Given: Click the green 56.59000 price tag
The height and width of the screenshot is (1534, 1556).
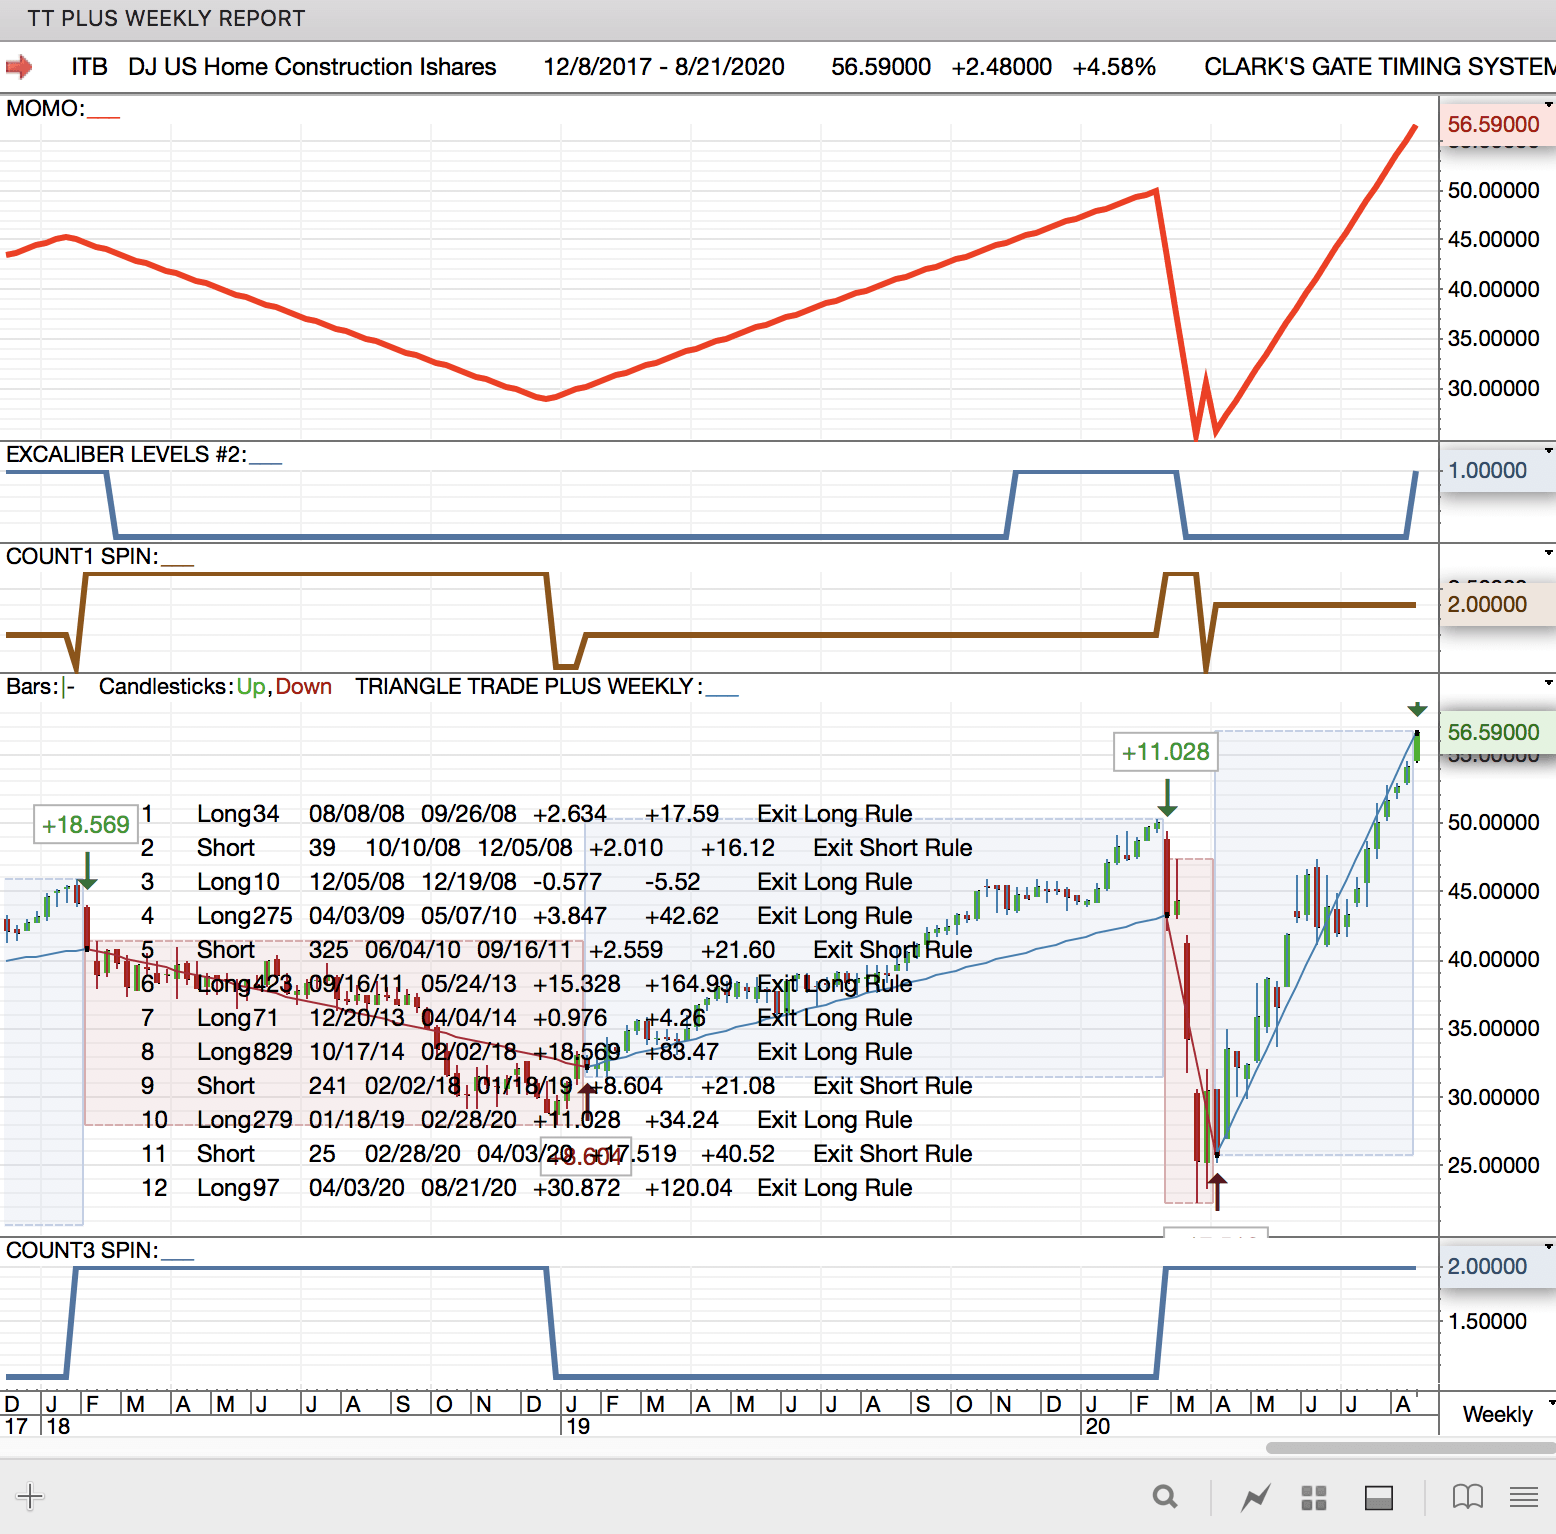Looking at the screenshot, I should click(x=1496, y=732).
